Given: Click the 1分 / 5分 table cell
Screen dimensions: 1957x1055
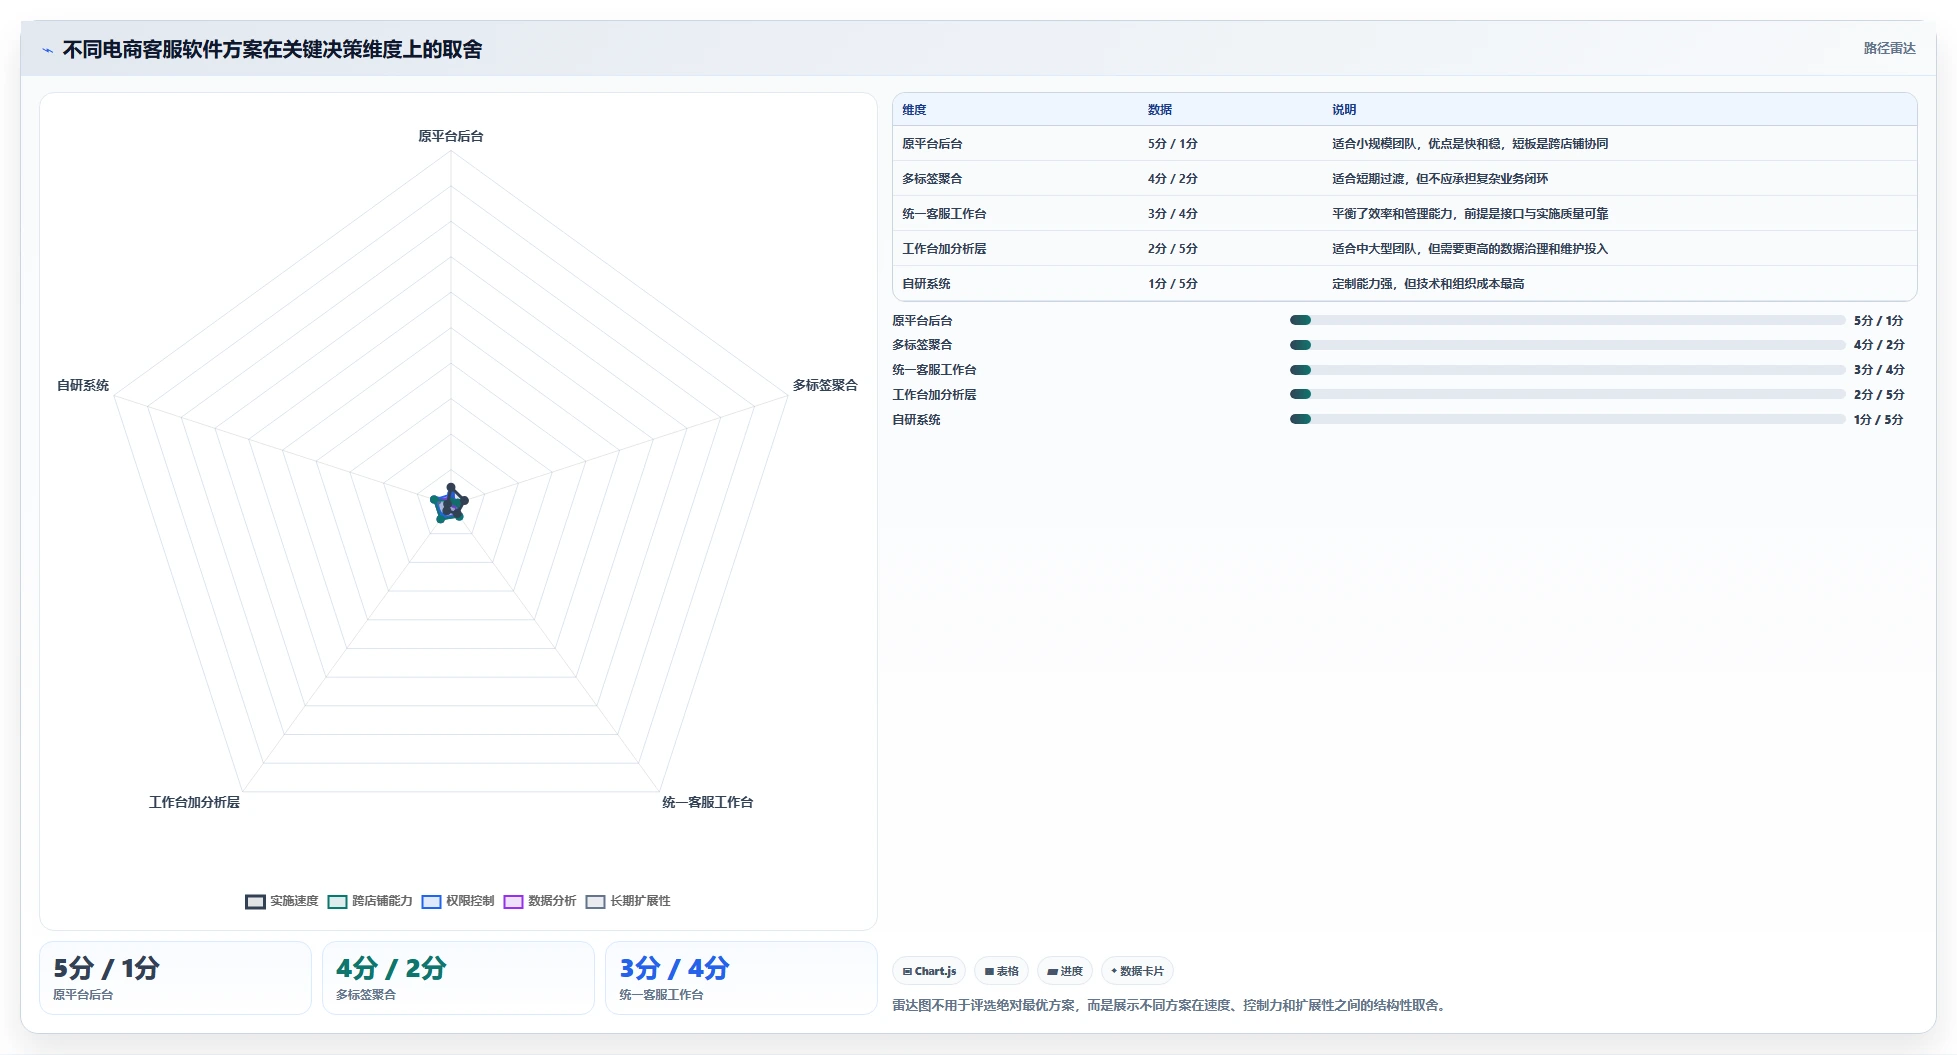Looking at the screenshot, I should coord(1173,284).
